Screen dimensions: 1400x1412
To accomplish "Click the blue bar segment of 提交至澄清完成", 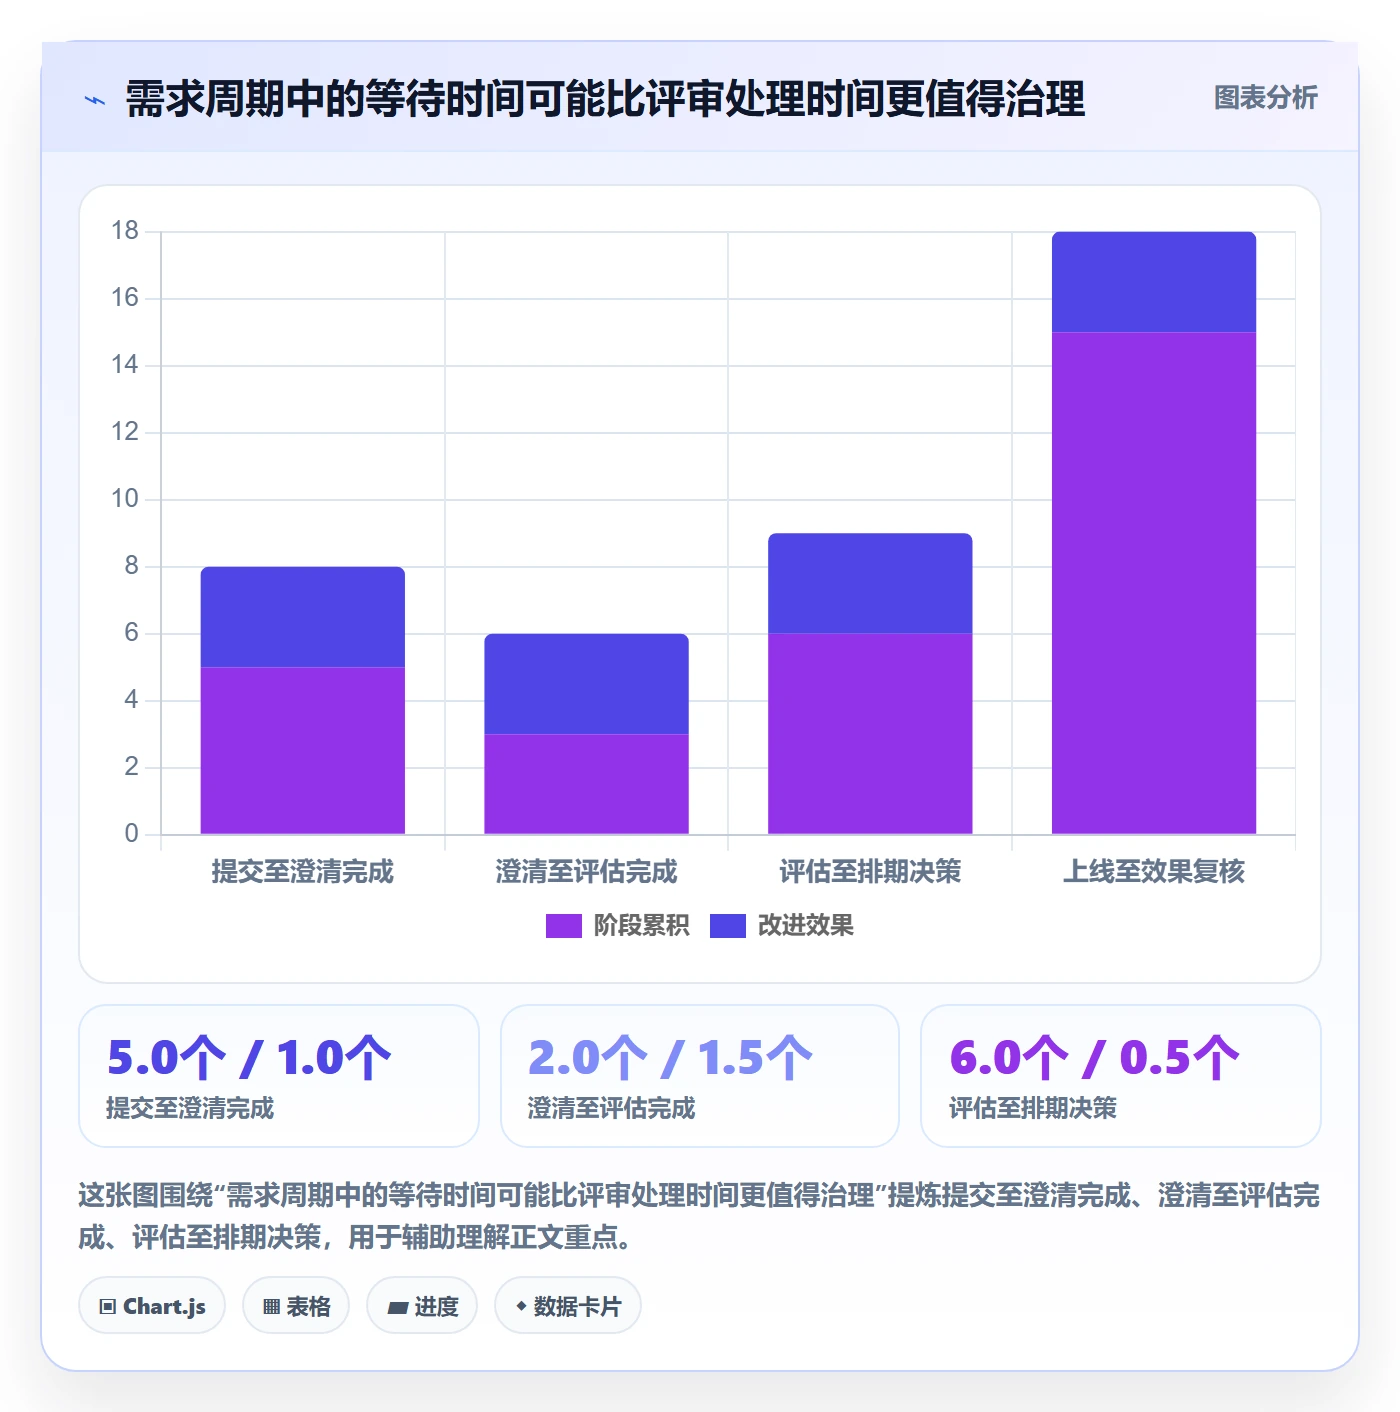I will [303, 617].
